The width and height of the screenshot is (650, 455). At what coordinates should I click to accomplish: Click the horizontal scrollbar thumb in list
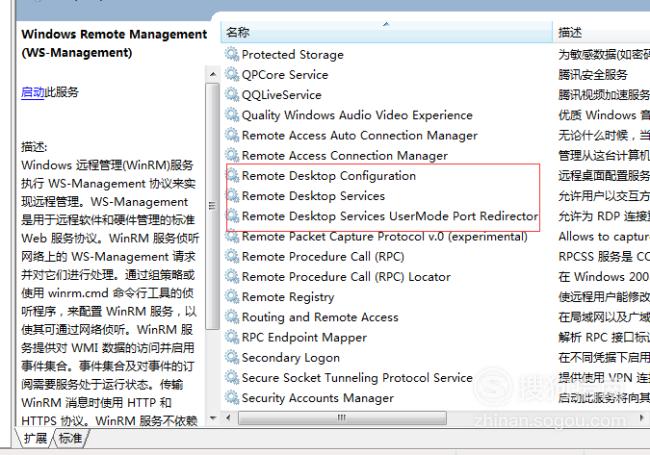pyautogui.click(x=342, y=418)
